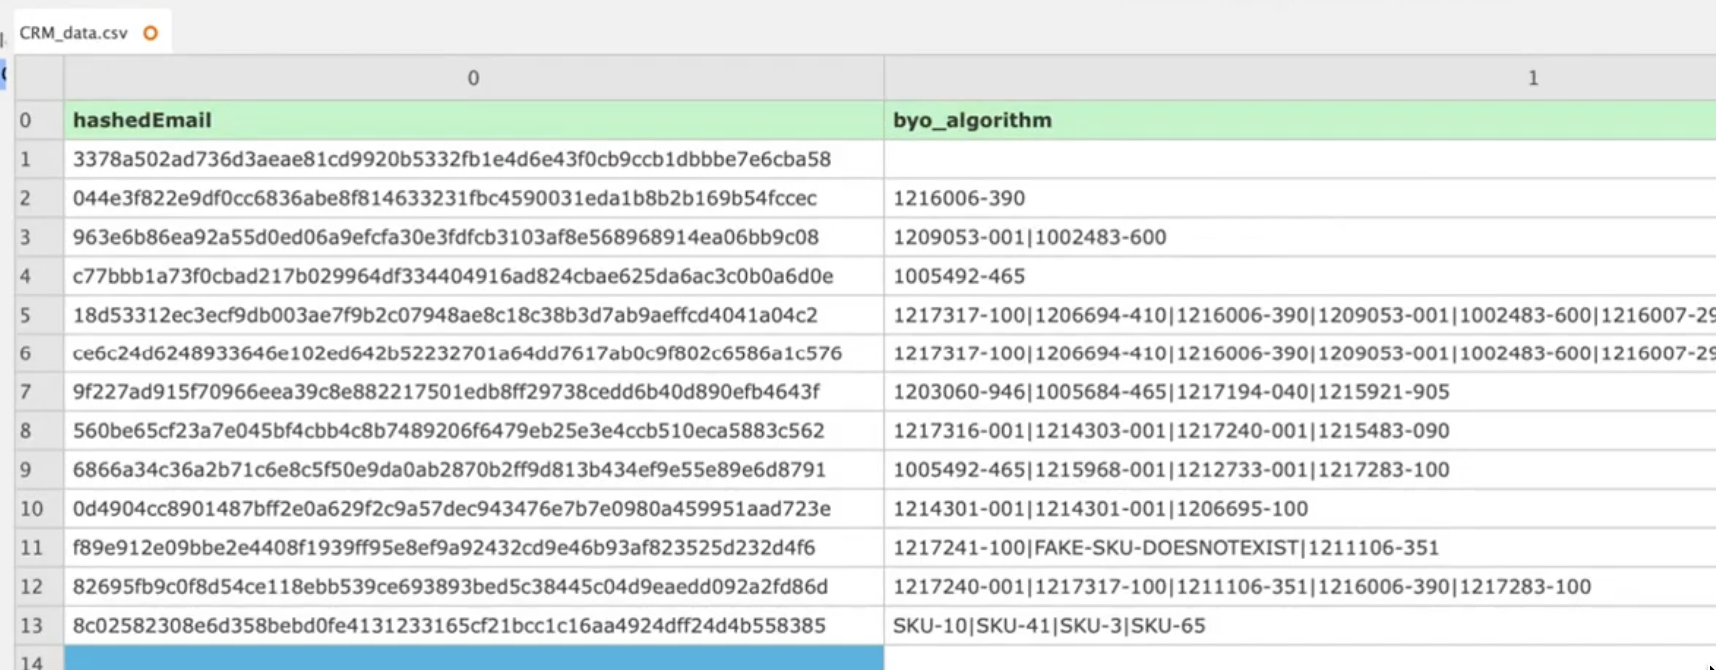Click the byo_algorithm header cell
1716x670 pixels.
point(1300,120)
